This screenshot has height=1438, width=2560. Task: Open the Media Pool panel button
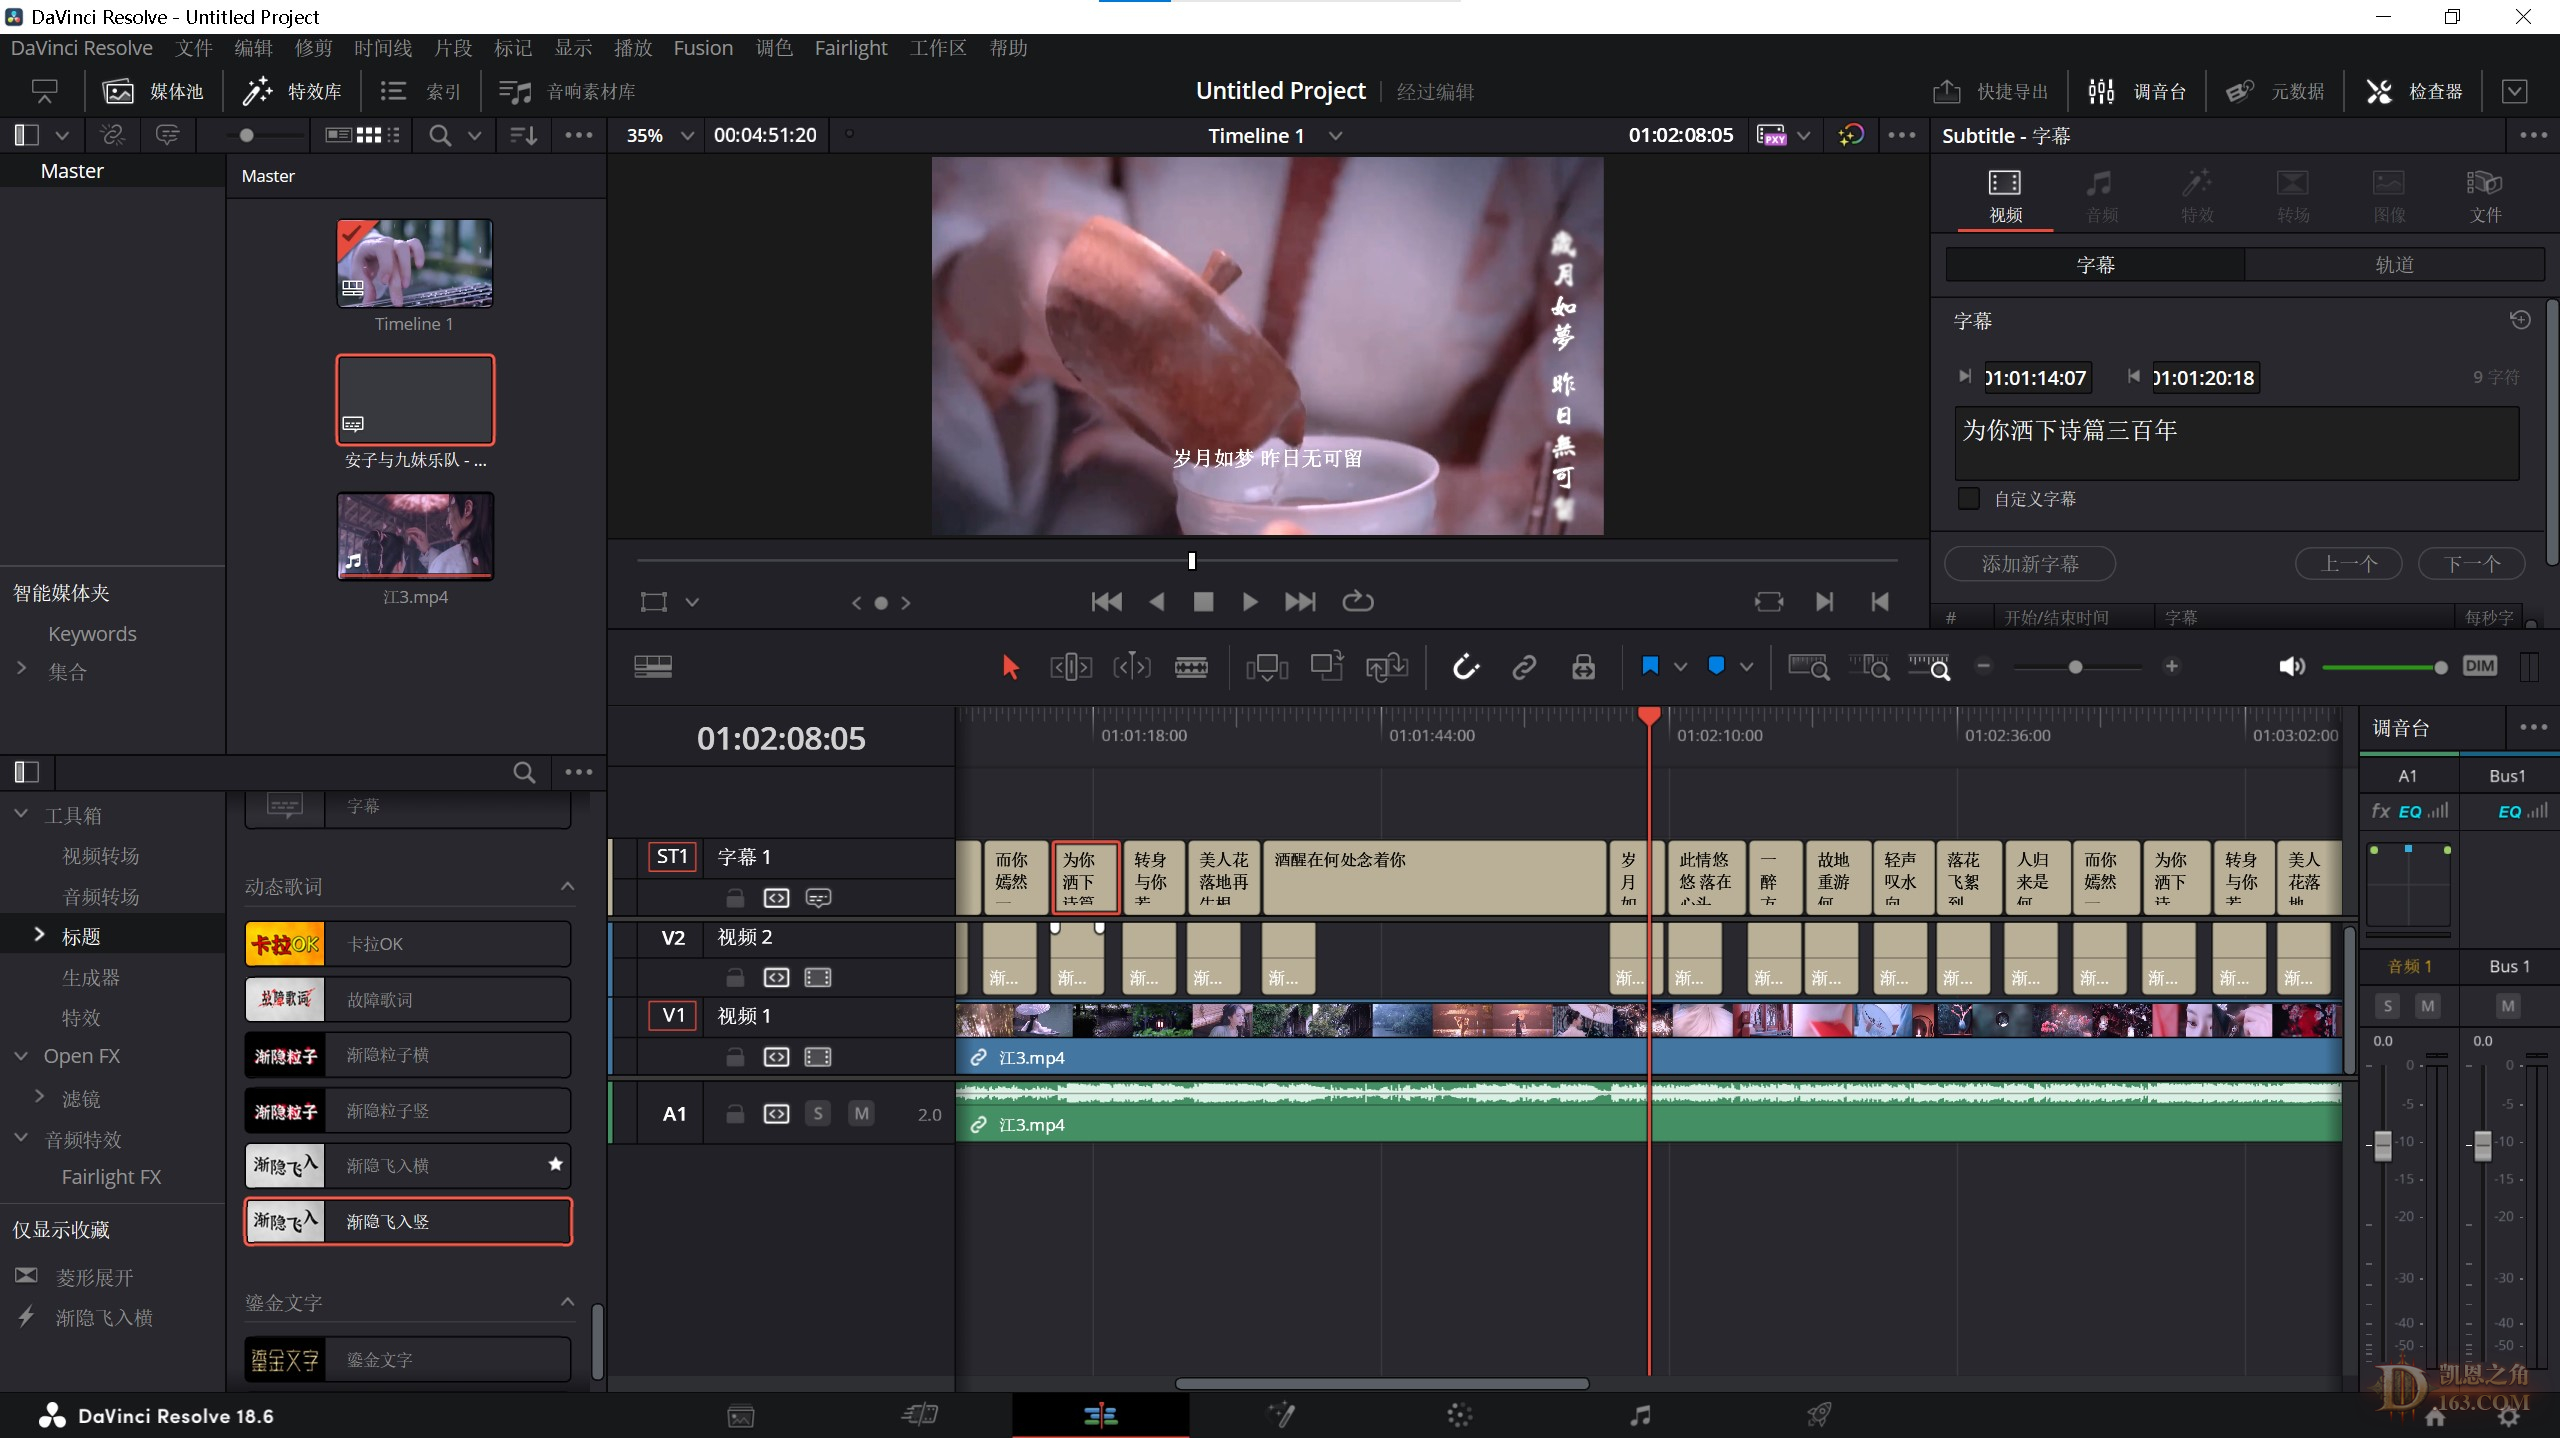tap(153, 91)
